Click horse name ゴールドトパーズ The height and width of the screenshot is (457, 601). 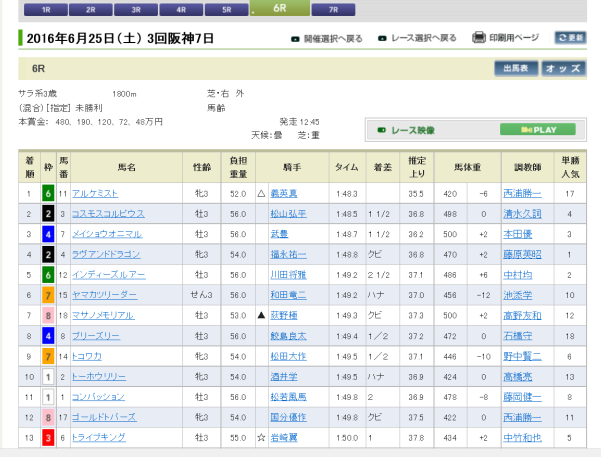[x=104, y=417]
